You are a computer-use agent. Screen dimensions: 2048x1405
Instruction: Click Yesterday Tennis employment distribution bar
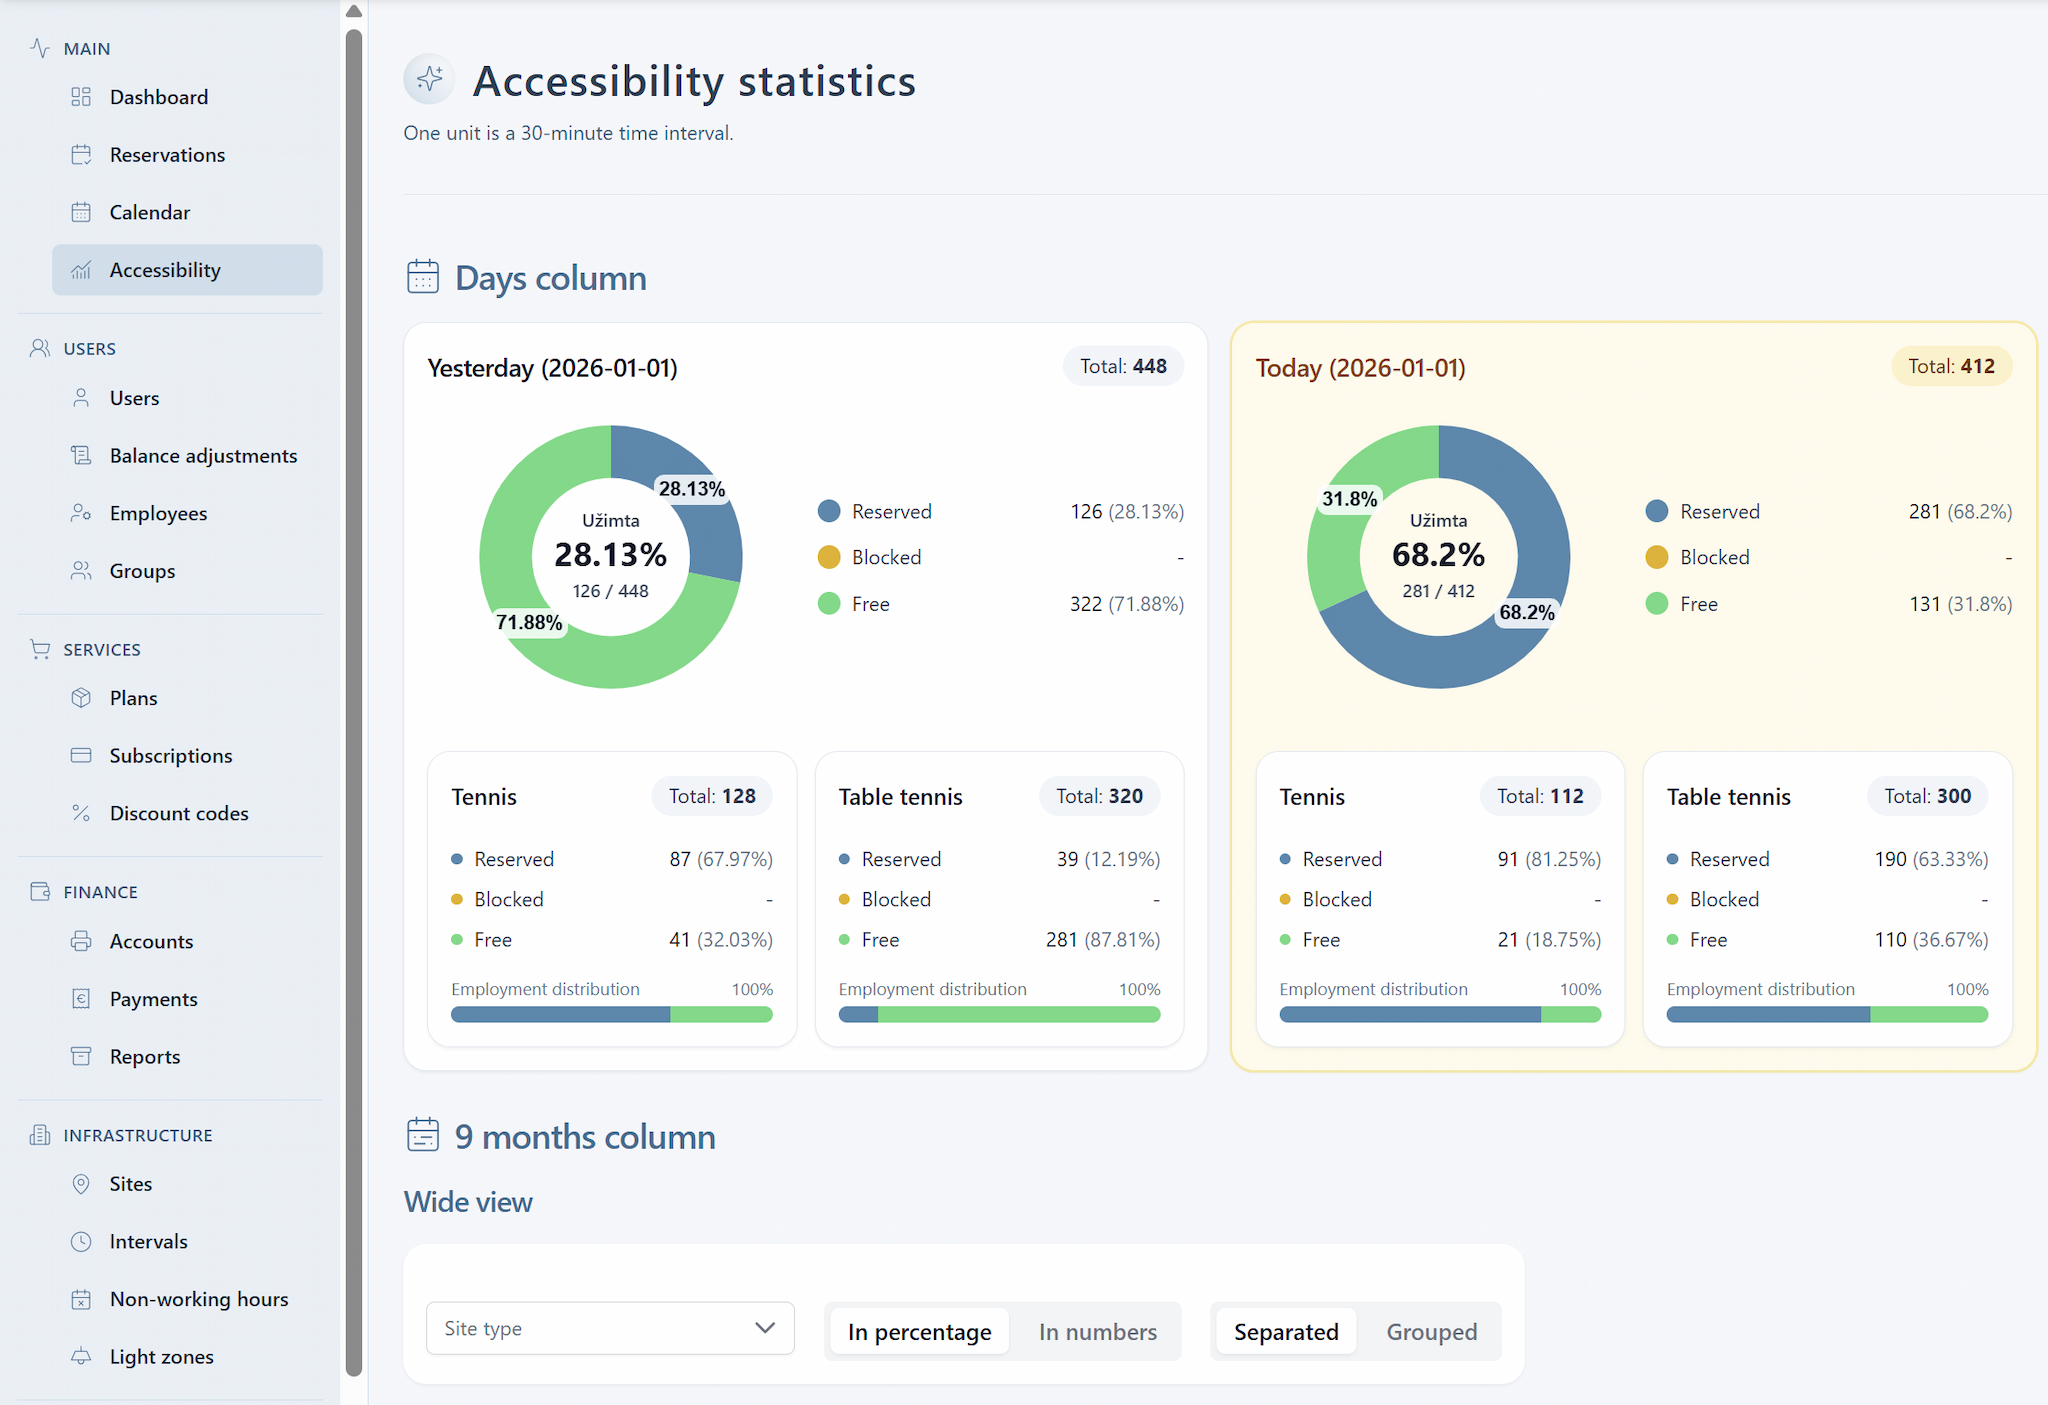pyautogui.click(x=612, y=1015)
